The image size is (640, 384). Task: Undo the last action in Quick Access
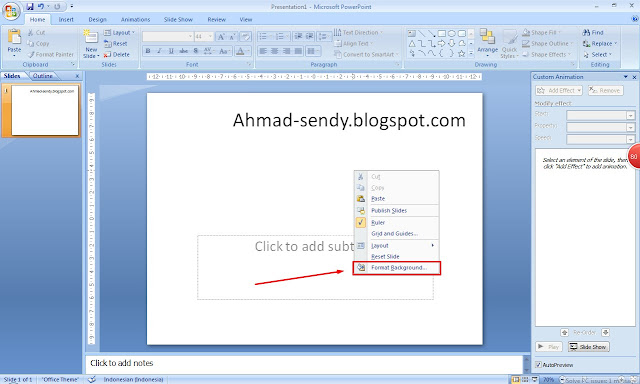41,7
